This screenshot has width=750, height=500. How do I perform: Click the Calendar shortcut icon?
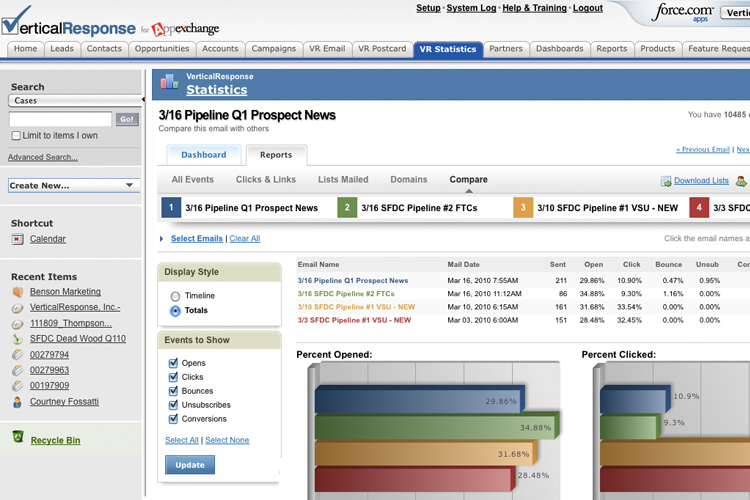point(17,239)
